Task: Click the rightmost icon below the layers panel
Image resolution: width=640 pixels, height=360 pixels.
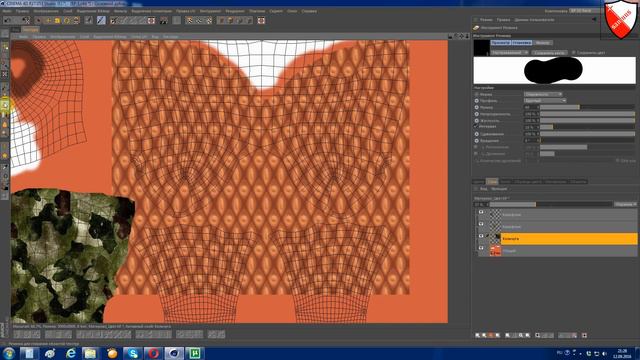Action: [584, 335]
